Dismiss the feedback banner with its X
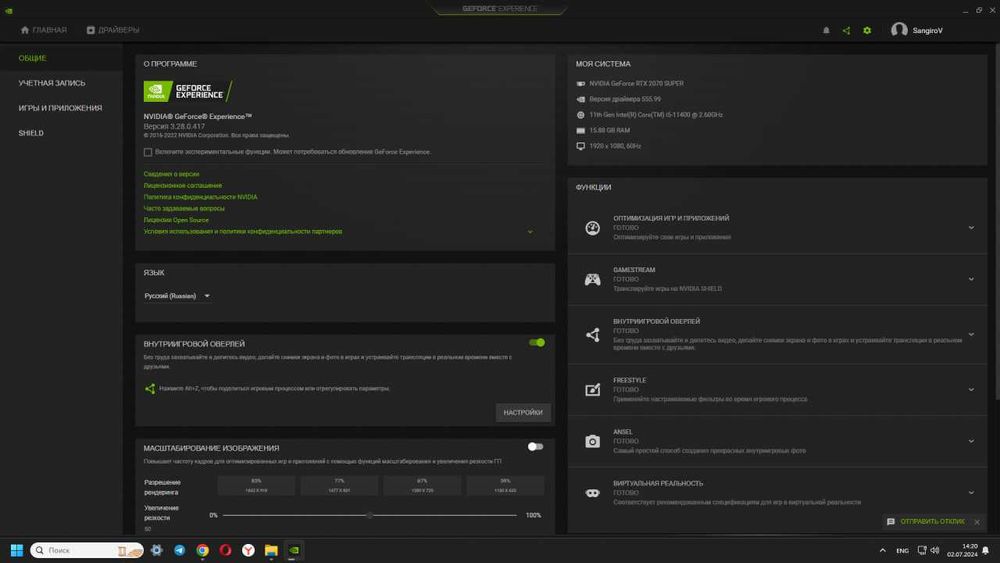This screenshot has height=563, width=1000. [977, 522]
